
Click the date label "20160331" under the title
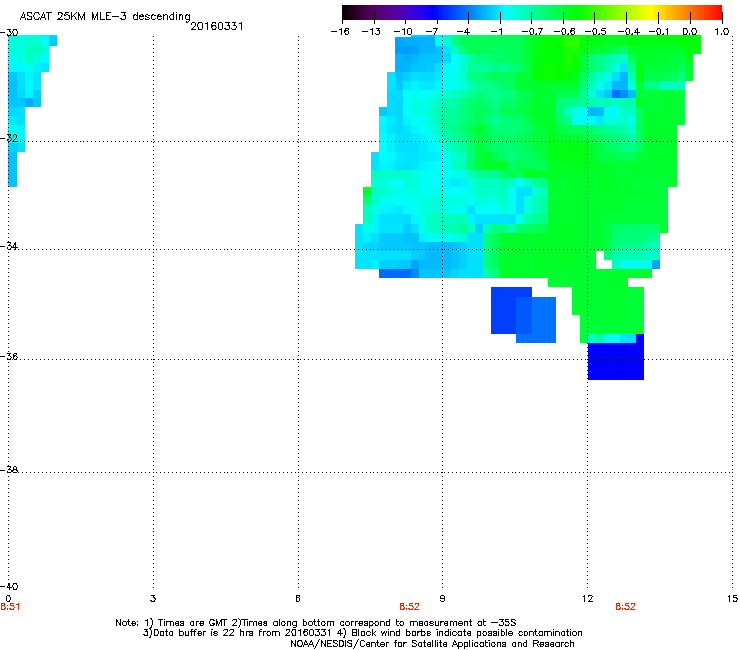point(217,26)
